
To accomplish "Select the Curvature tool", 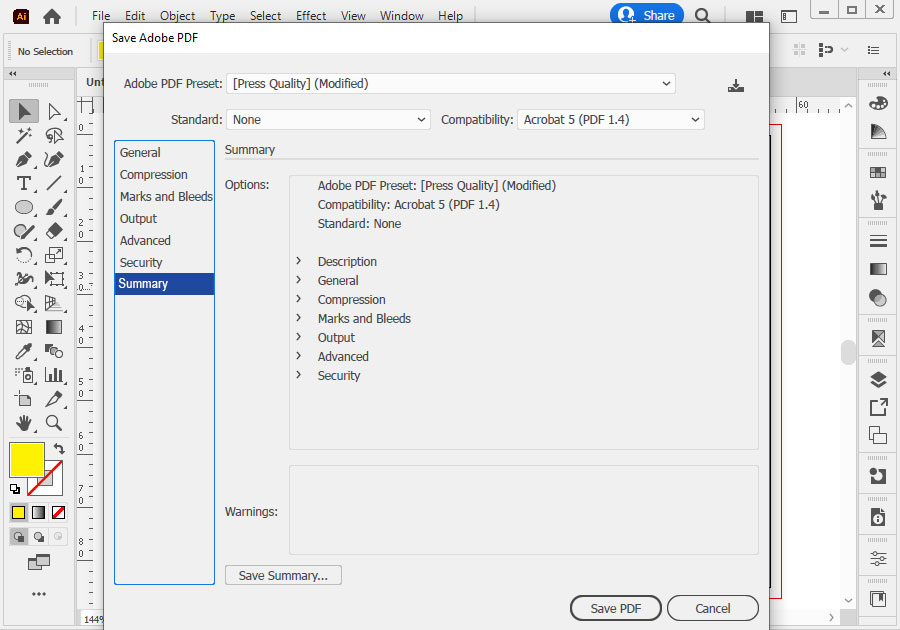I will pos(53,159).
